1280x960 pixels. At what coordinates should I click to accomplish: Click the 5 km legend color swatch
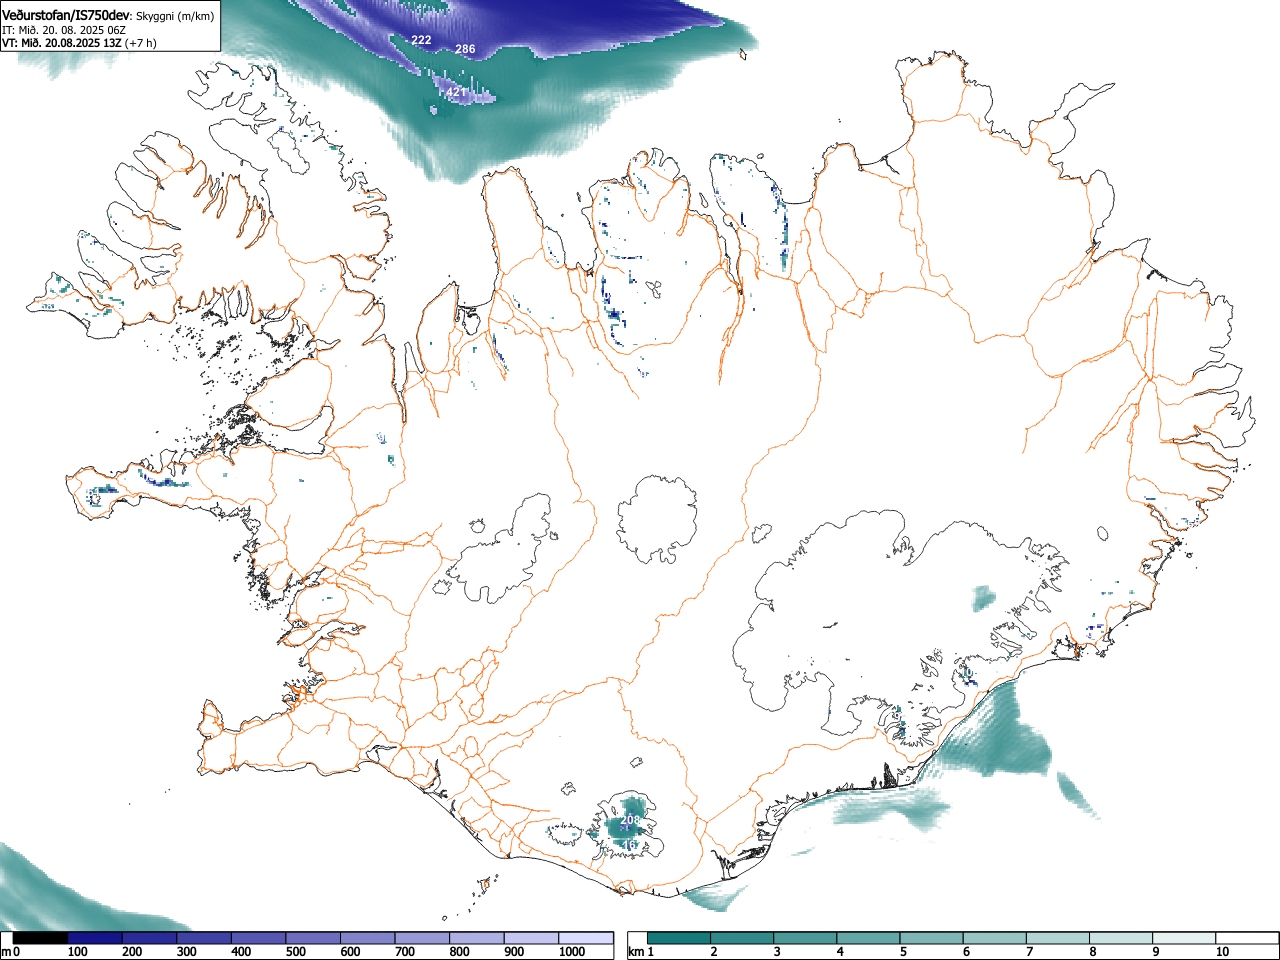click(x=931, y=938)
